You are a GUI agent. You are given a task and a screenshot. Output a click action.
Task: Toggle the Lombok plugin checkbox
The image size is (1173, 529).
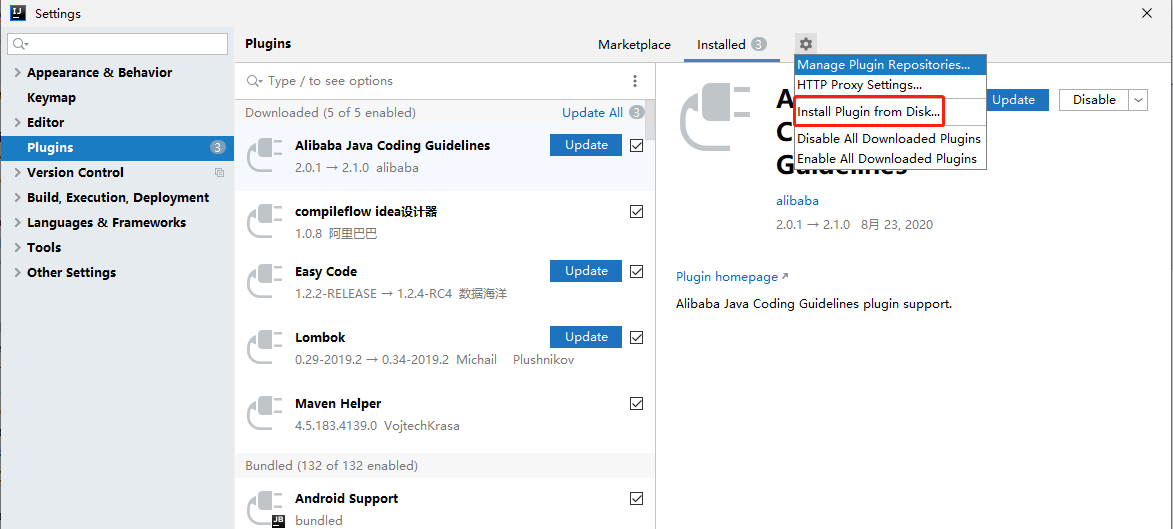(x=637, y=337)
